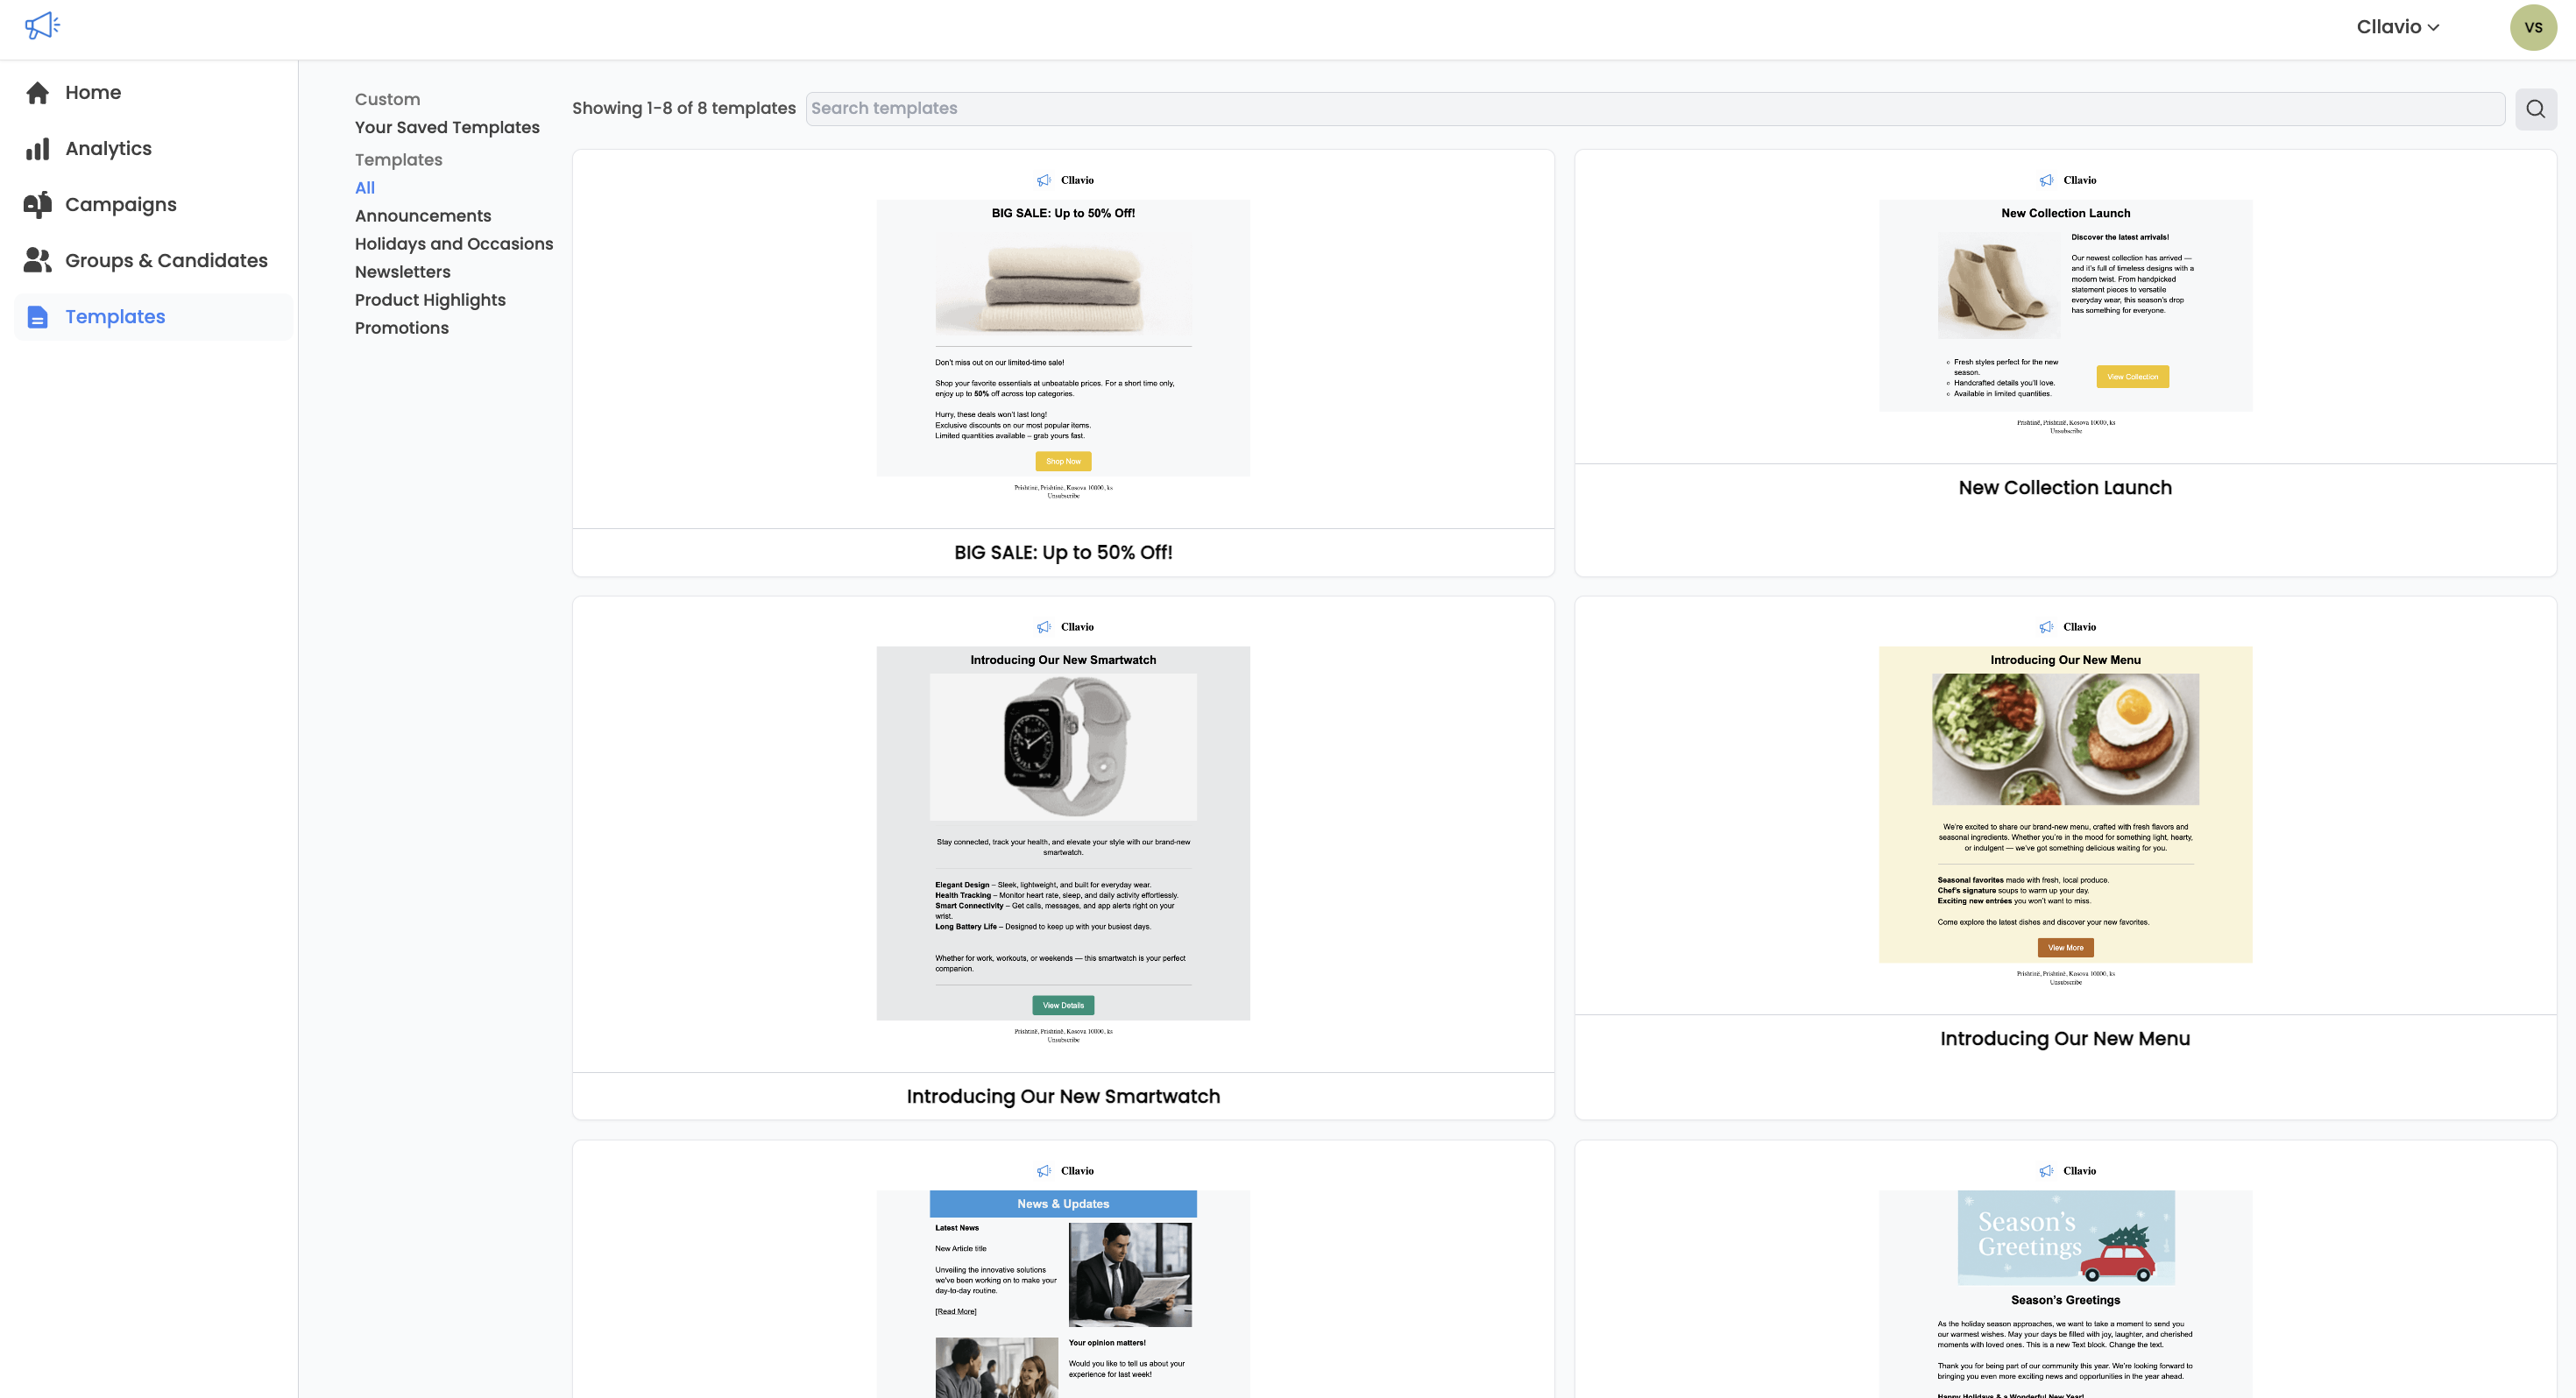Click the Cllavio megaphone logo top left
This screenshot has width=2576, height=1398.
click(43, 25)
